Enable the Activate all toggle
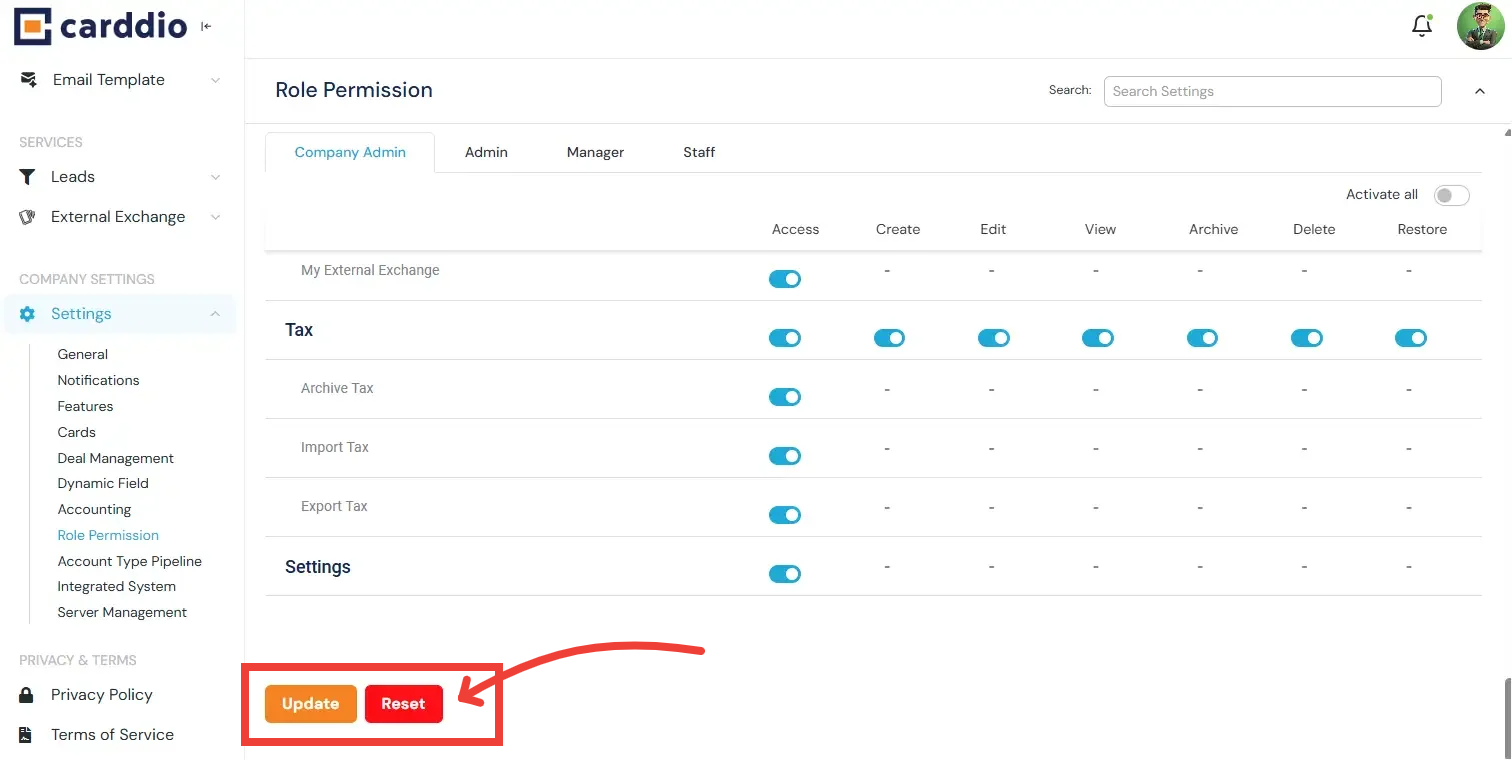The width and height of the screenshot is (1512, 760). pyautogui.click(x=1451, y=195)
